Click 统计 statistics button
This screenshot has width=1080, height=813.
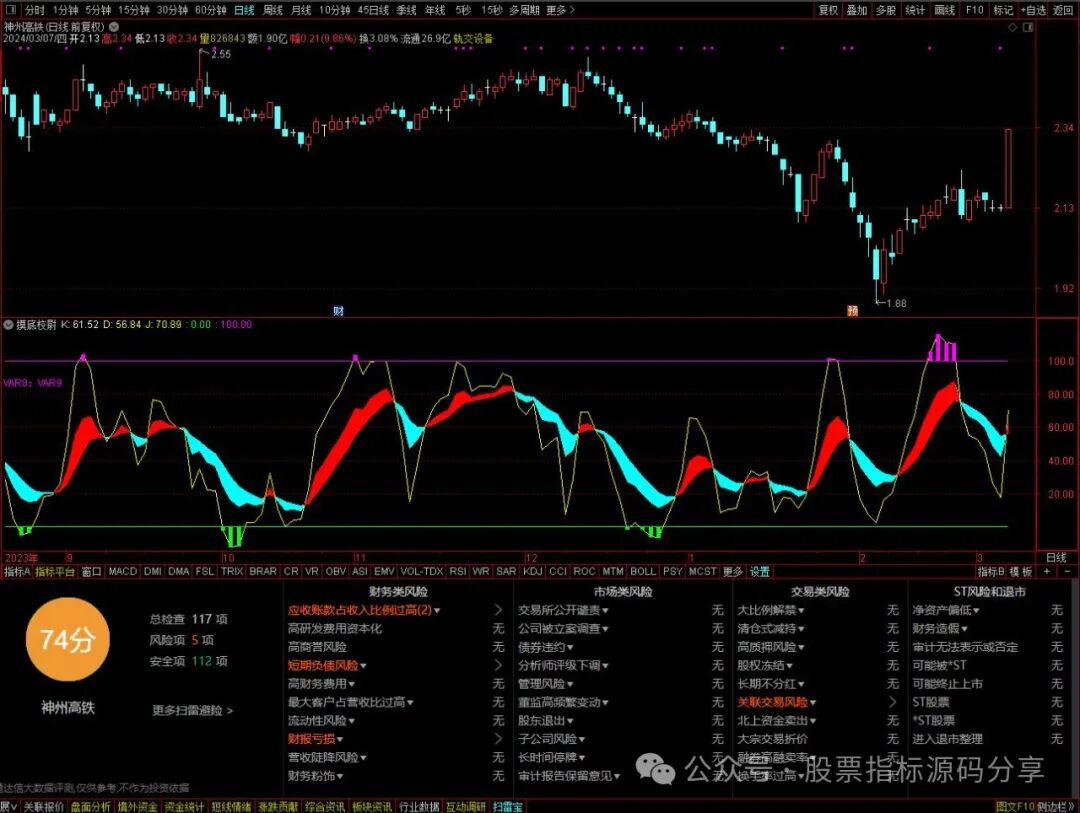click(915, 10)
